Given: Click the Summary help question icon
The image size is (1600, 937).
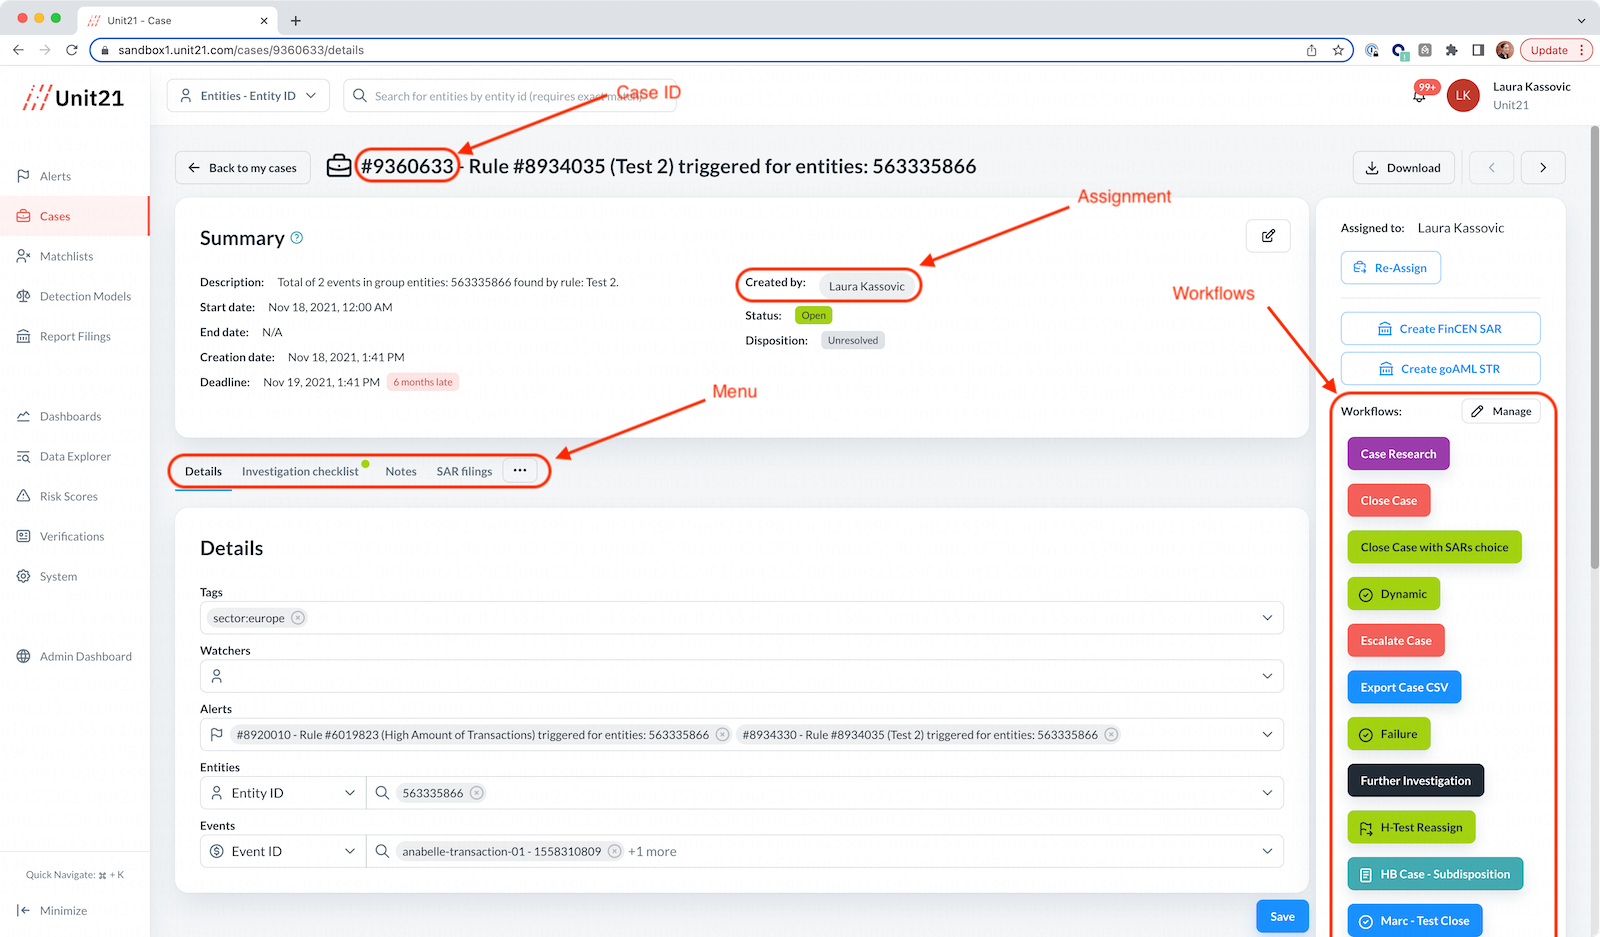Looking at the screenshot, I should pos(296,238).
